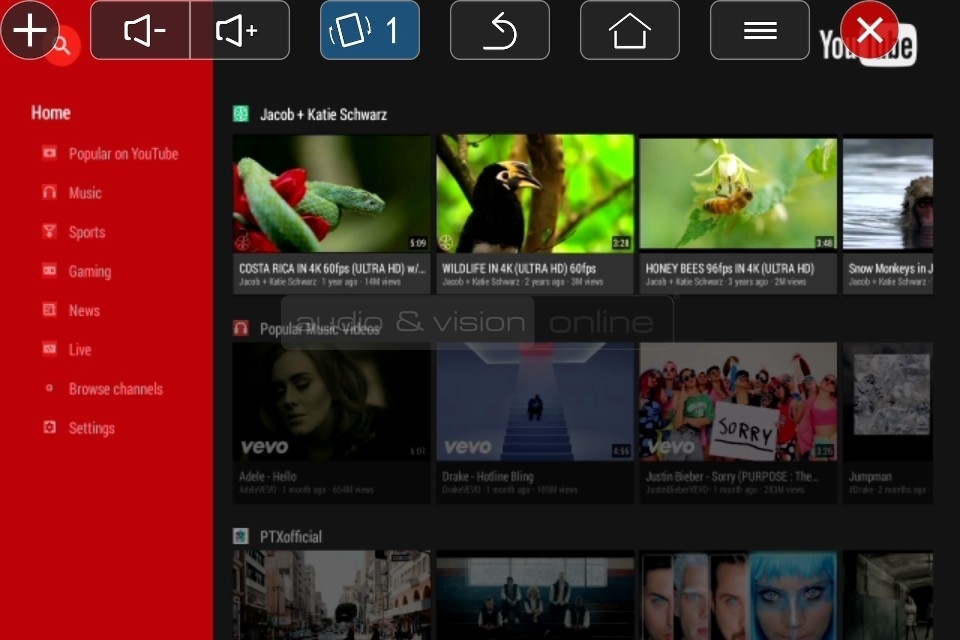Screen dimensions: 960x640
Task: Click the Justin Bieber - Sorry title text
Action: point(732,476)
